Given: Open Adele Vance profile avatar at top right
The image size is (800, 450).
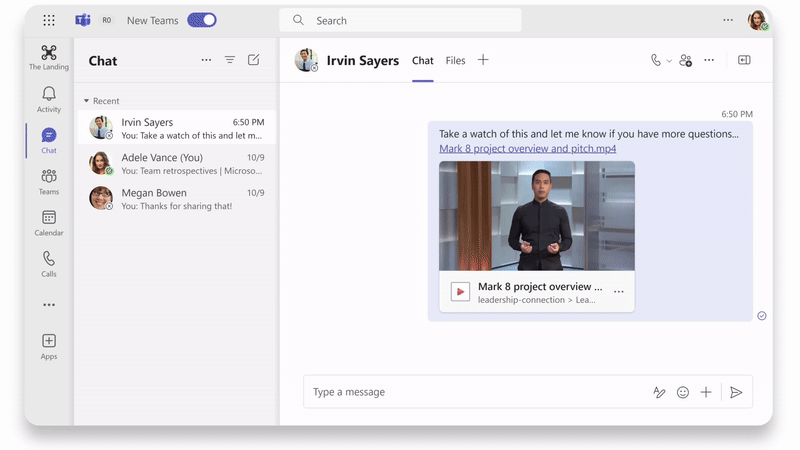Looking at the screenshot, I should tap(758, 20).
